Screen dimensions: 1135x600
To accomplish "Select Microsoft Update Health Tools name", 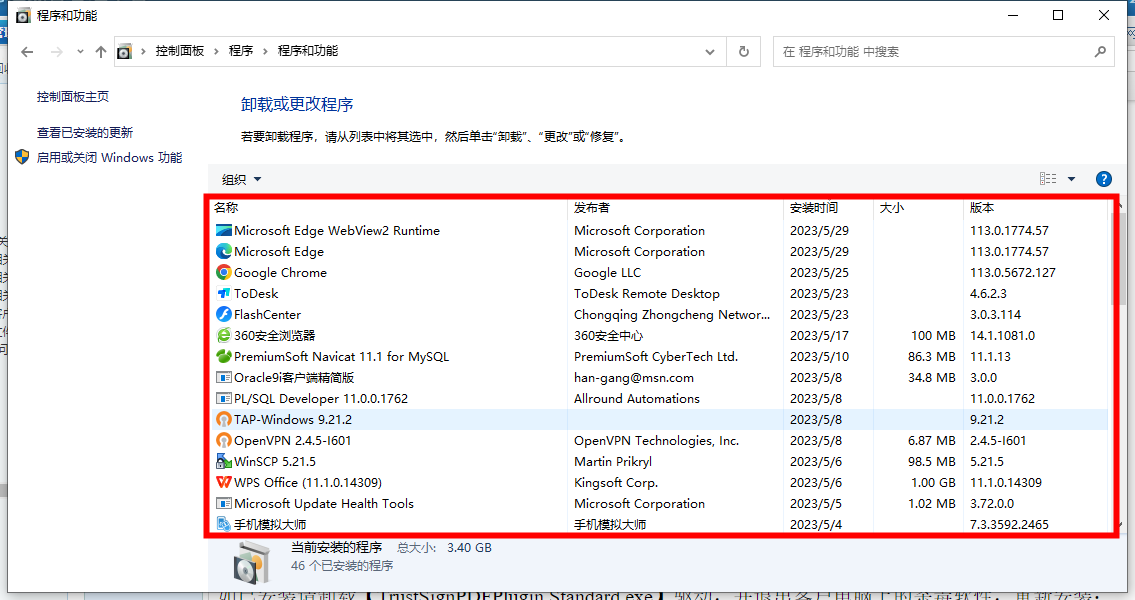I will [x=324, y=504].
